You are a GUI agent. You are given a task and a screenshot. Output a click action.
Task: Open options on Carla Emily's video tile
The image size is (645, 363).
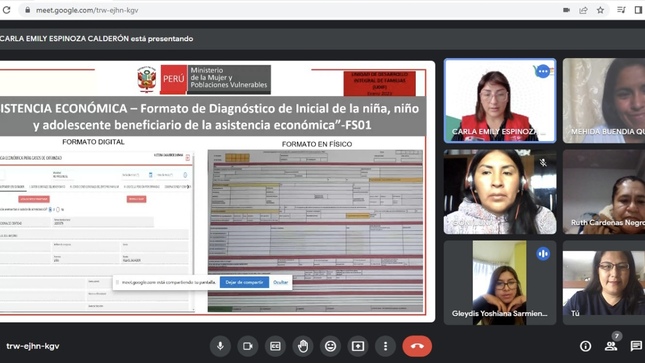click(543, 72)
